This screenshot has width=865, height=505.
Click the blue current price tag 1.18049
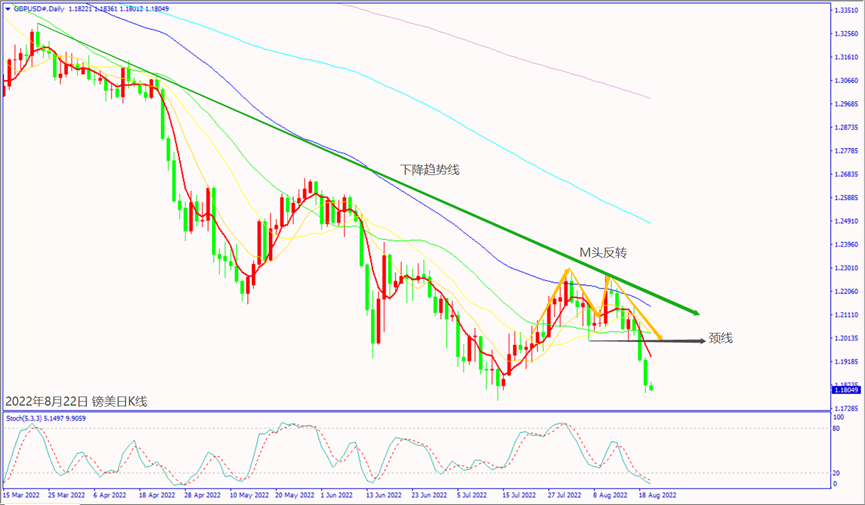tap(845, 391)
